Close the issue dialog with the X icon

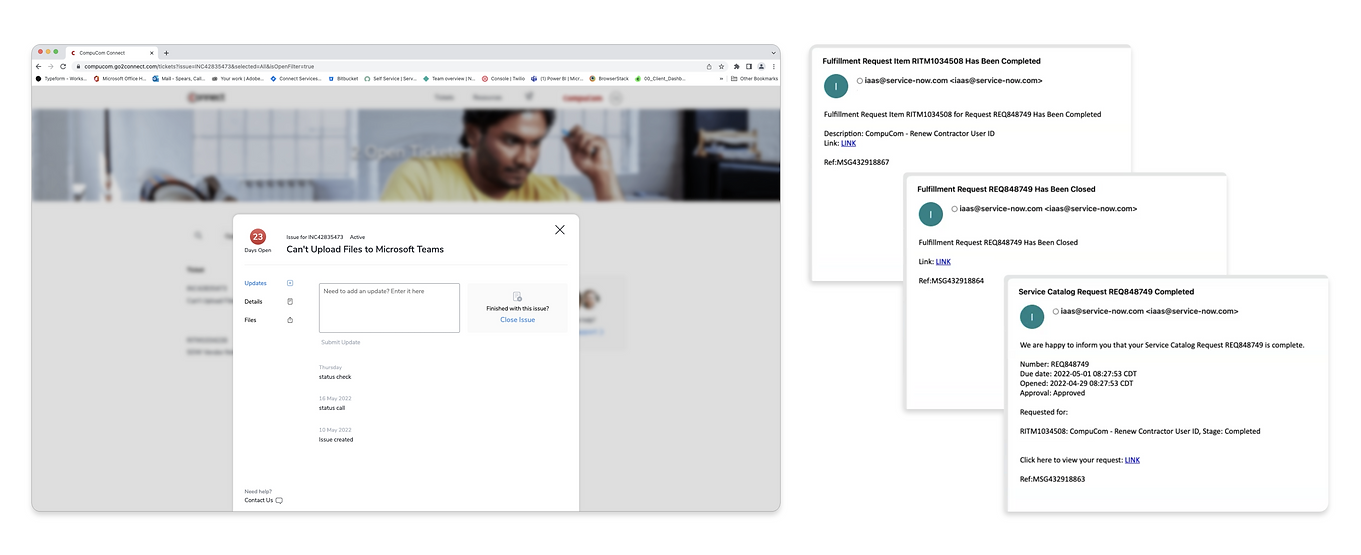(x=559, y=230)
